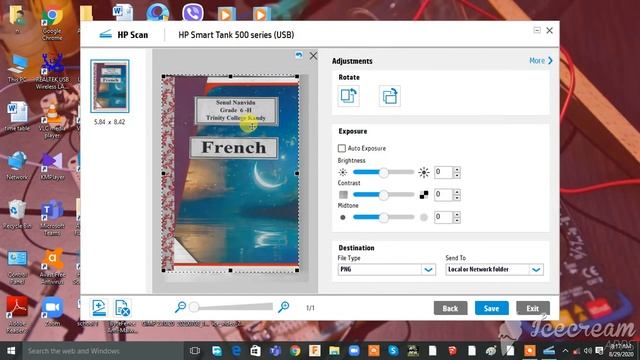The image size is (640, 360).
Task: Click the Exit button
Action: point(533,308)
